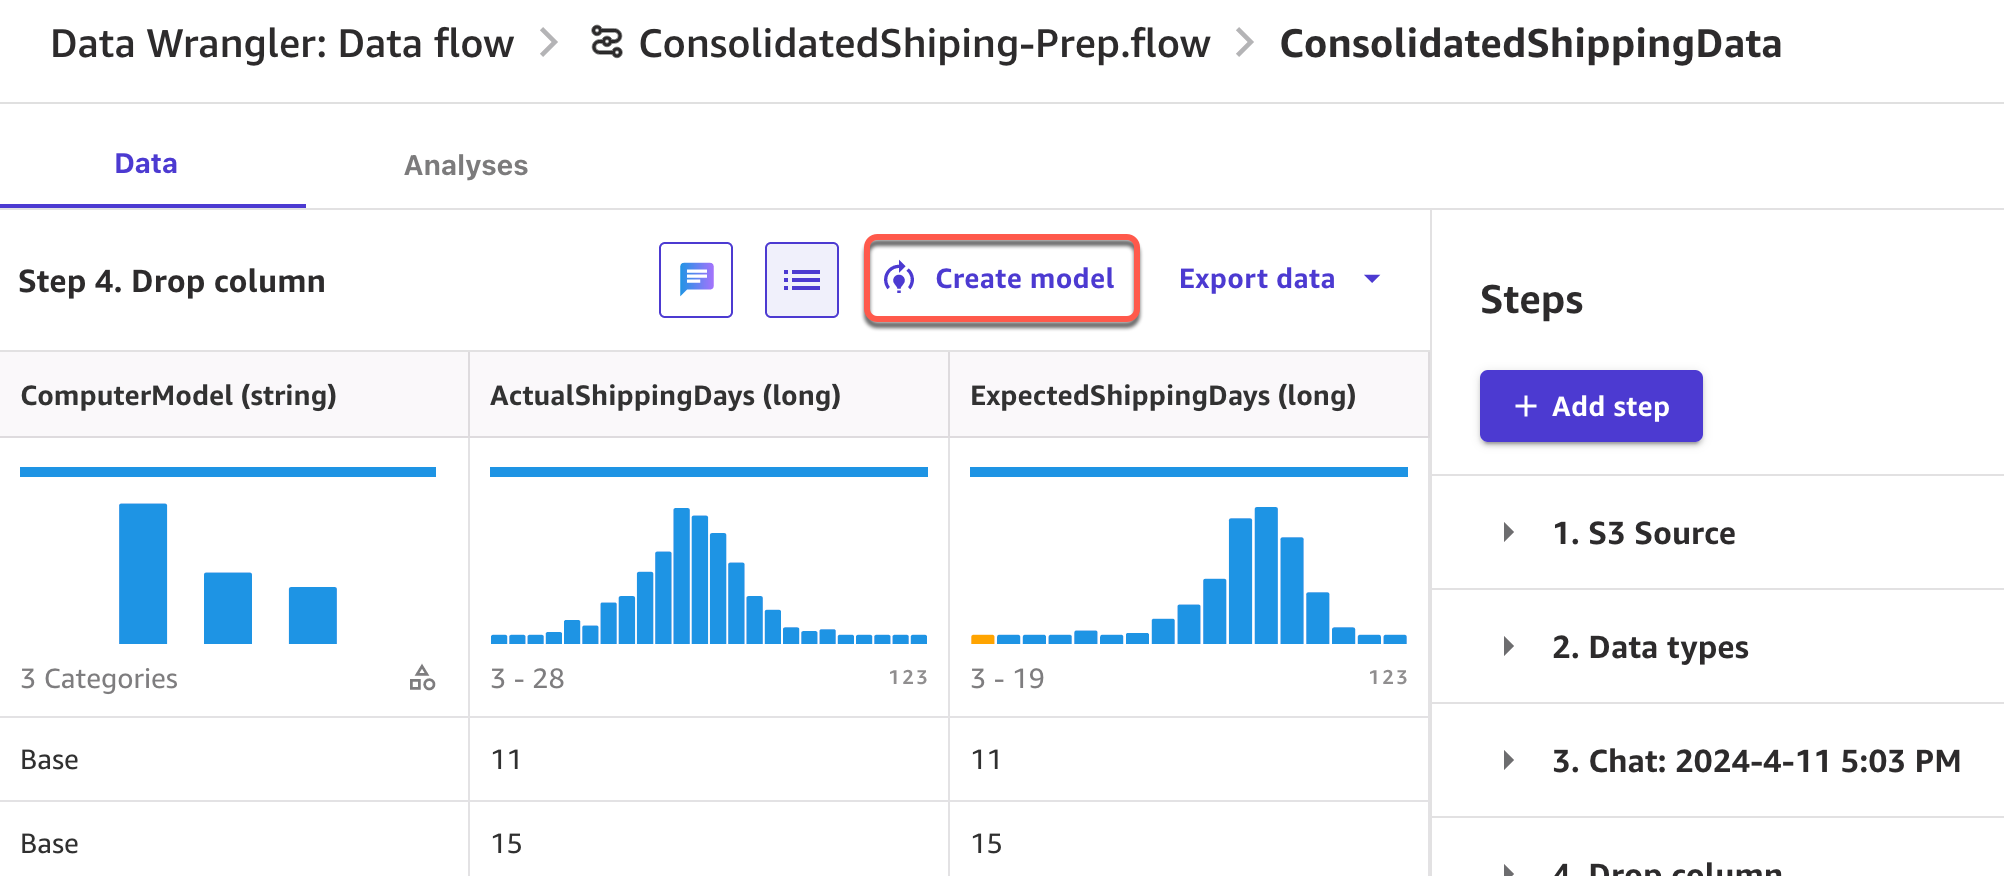Select the Data tab

(146, 163)
